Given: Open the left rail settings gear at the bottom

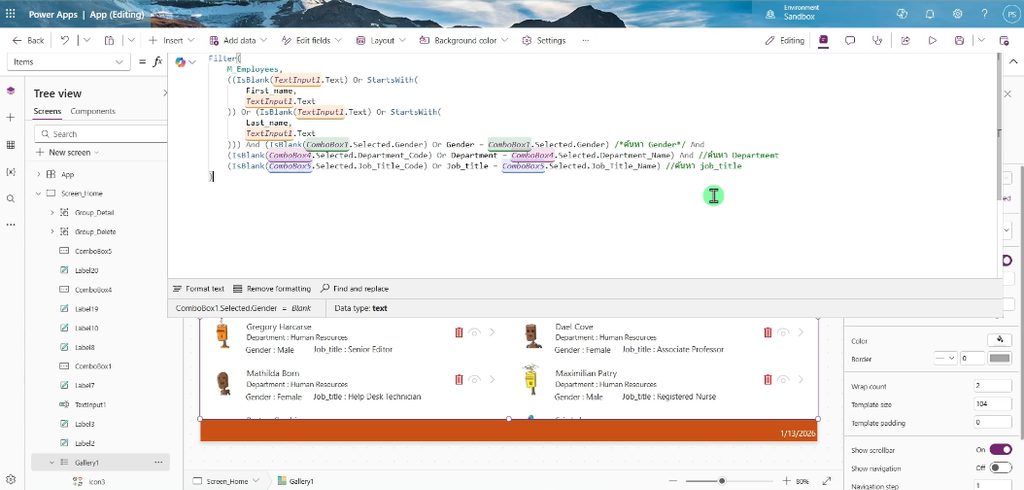Looking at the screenshot, I should pyautogui.click(x=10, y=480).
